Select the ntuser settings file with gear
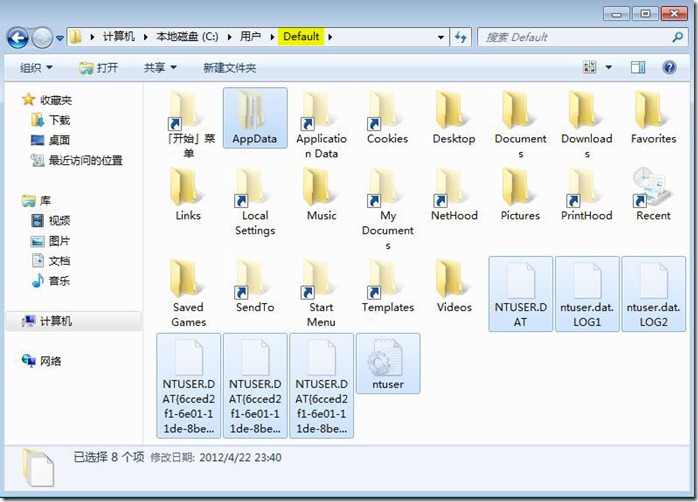This screenshot has height=502, width=698. coord(388,364)
